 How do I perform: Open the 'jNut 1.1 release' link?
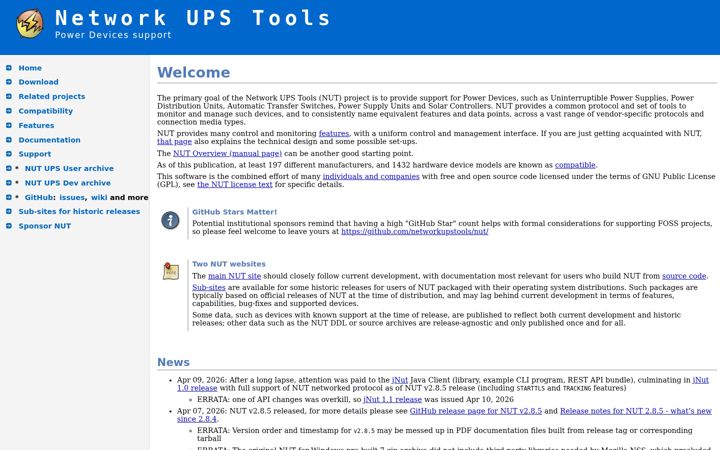[x=392, y=399]
